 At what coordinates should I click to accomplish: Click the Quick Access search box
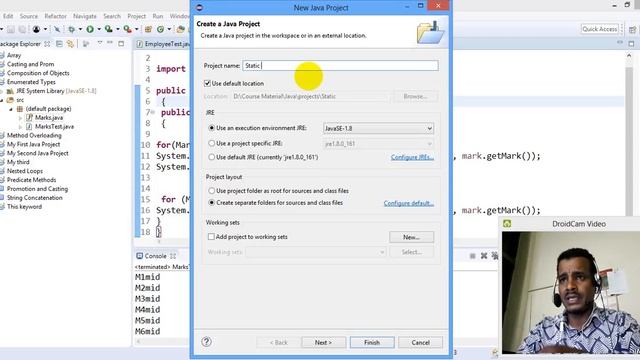pos(600,29)
